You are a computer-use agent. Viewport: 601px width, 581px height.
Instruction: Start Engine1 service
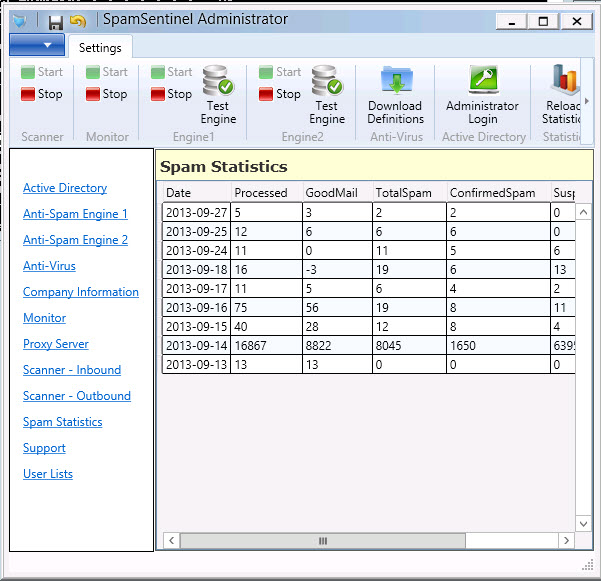pos(171,72)
